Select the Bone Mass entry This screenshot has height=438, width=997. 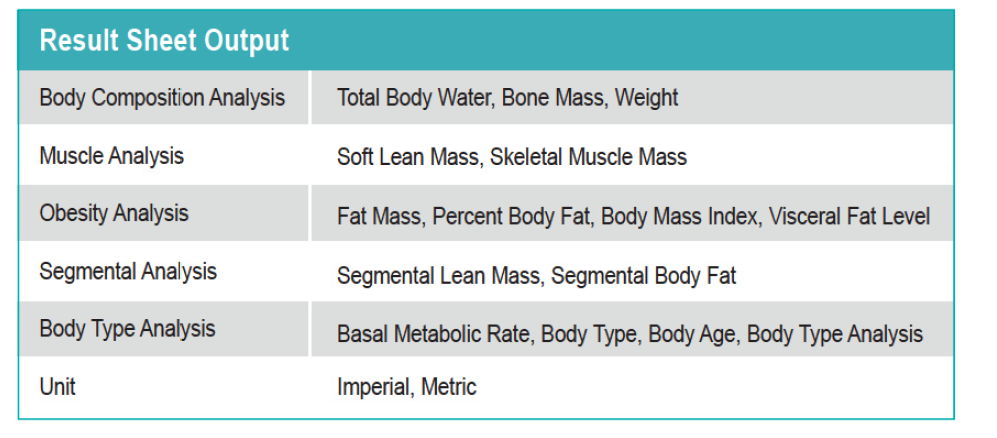point(552,98)
